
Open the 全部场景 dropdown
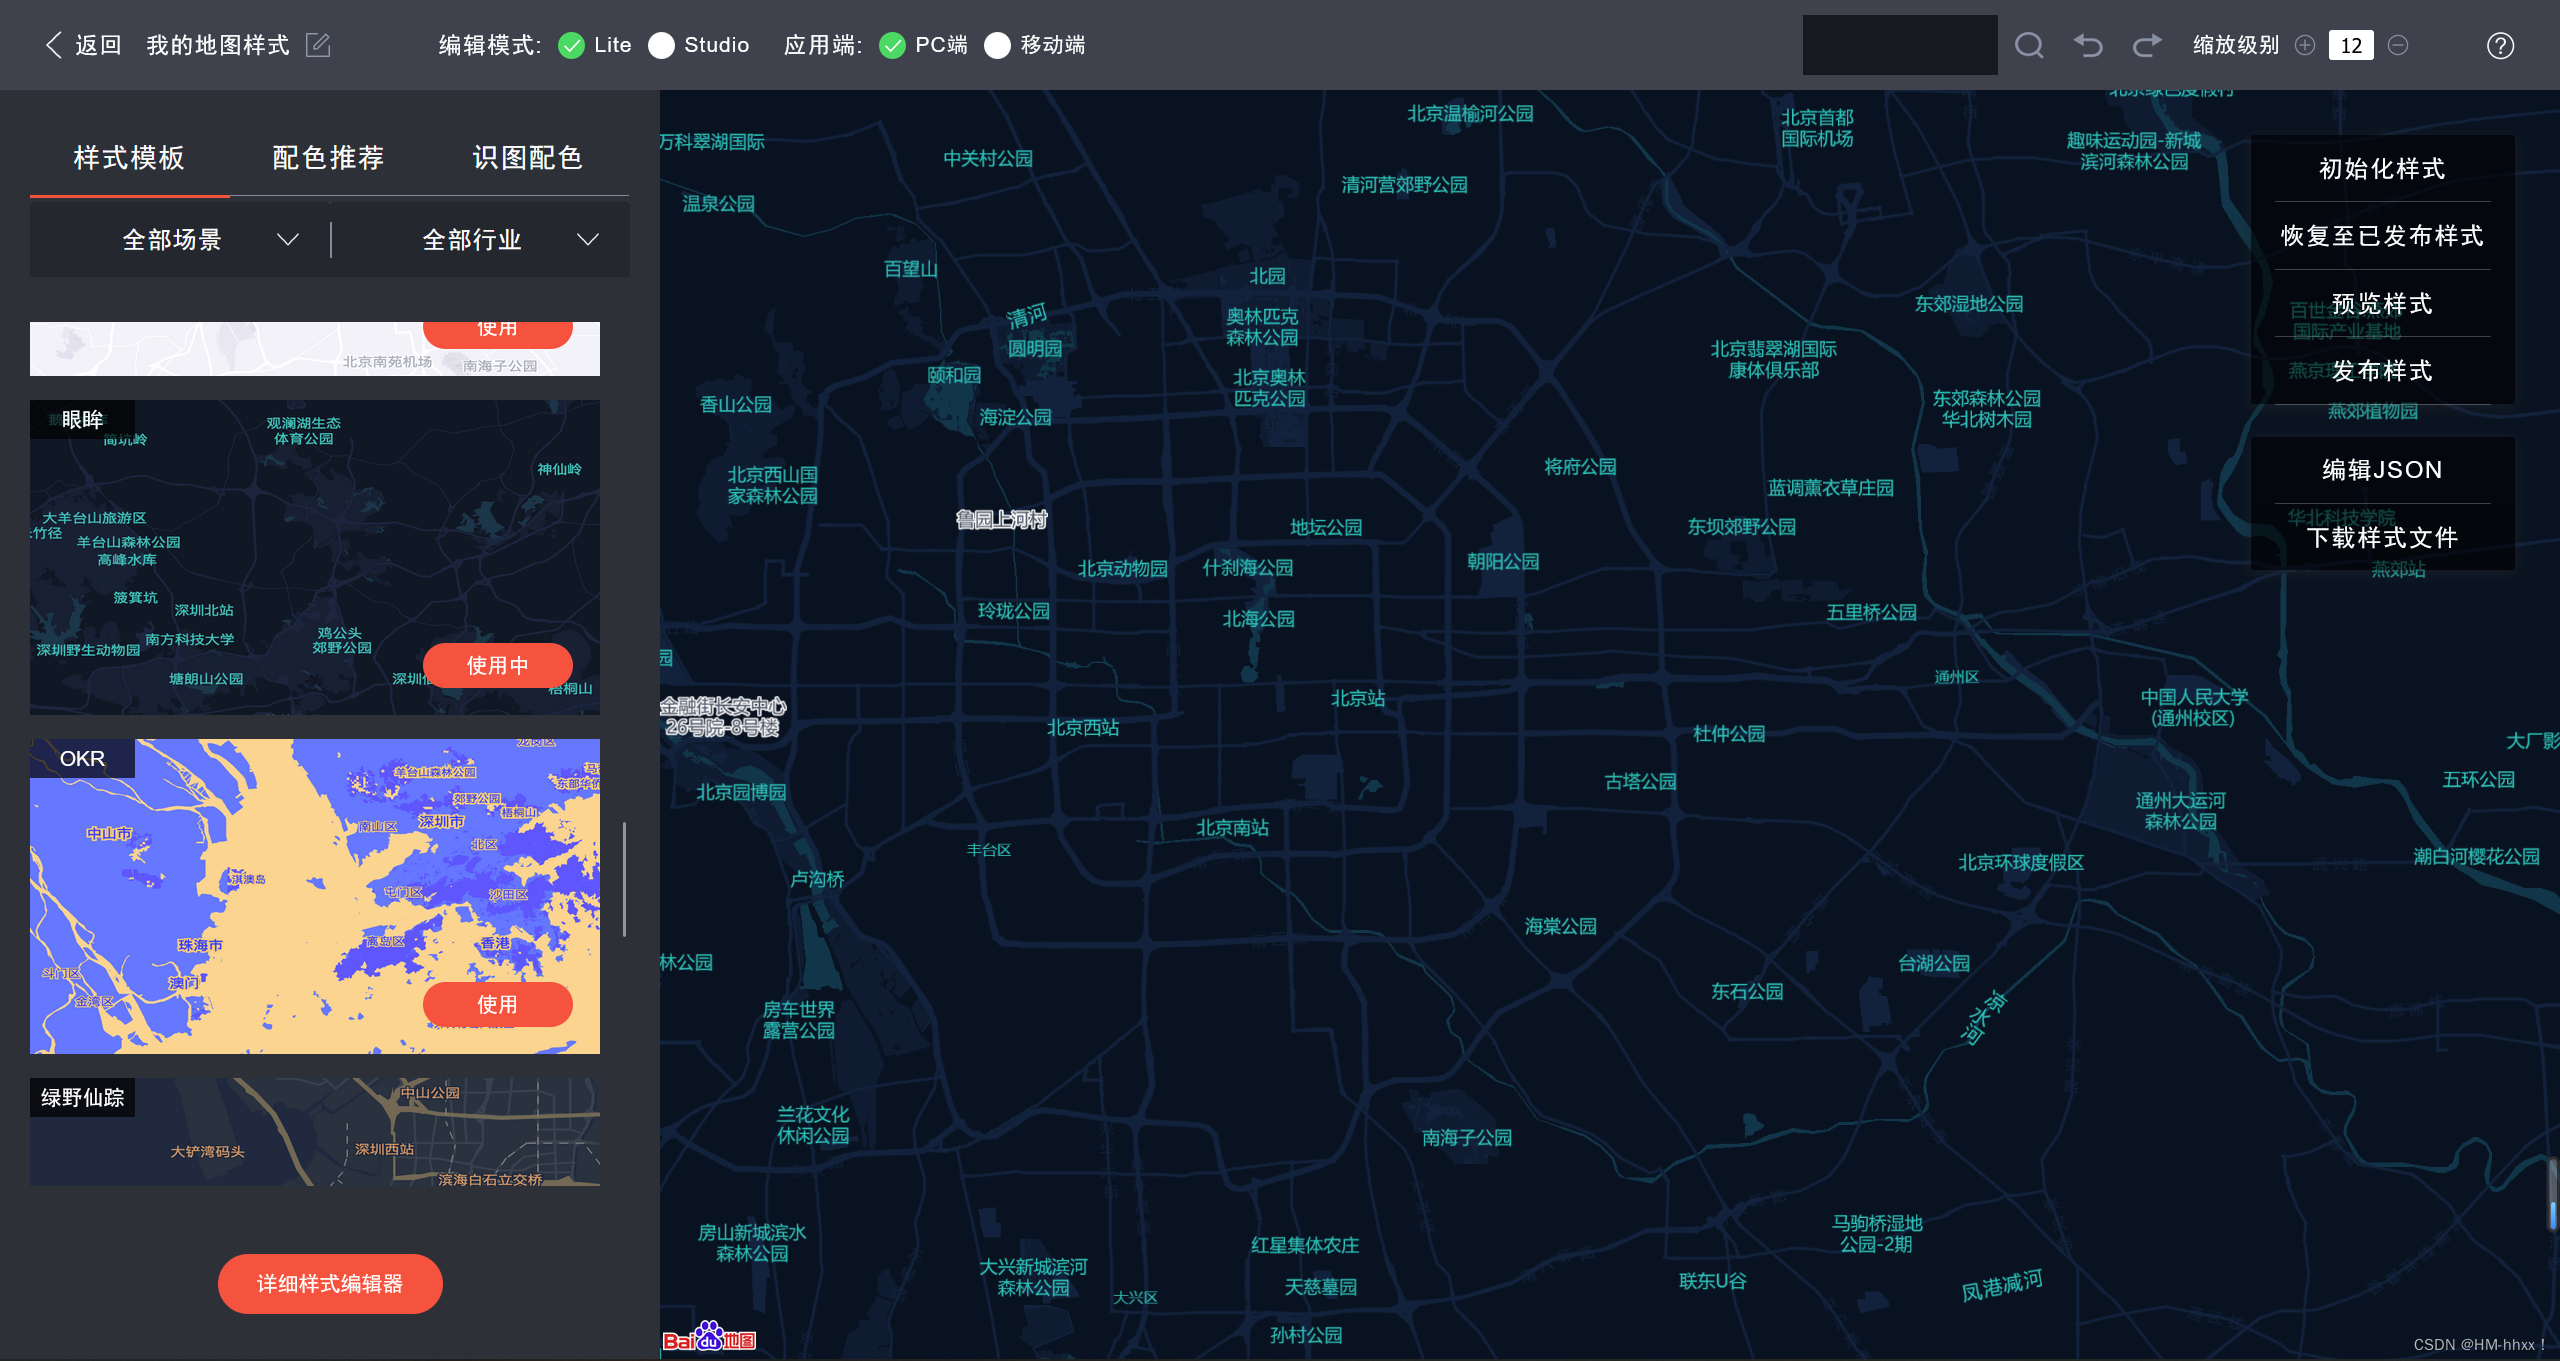point(181,240)
